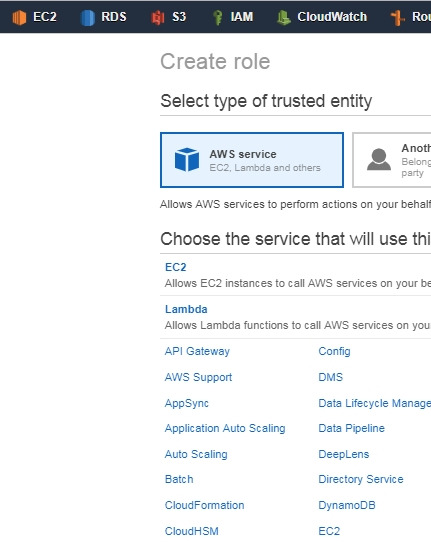Image resolution: width=431 pixels, height=543 pixels.
Task: Click the IAM key icon shortcut
Action: pyautogui.click(x=217, y=17)
